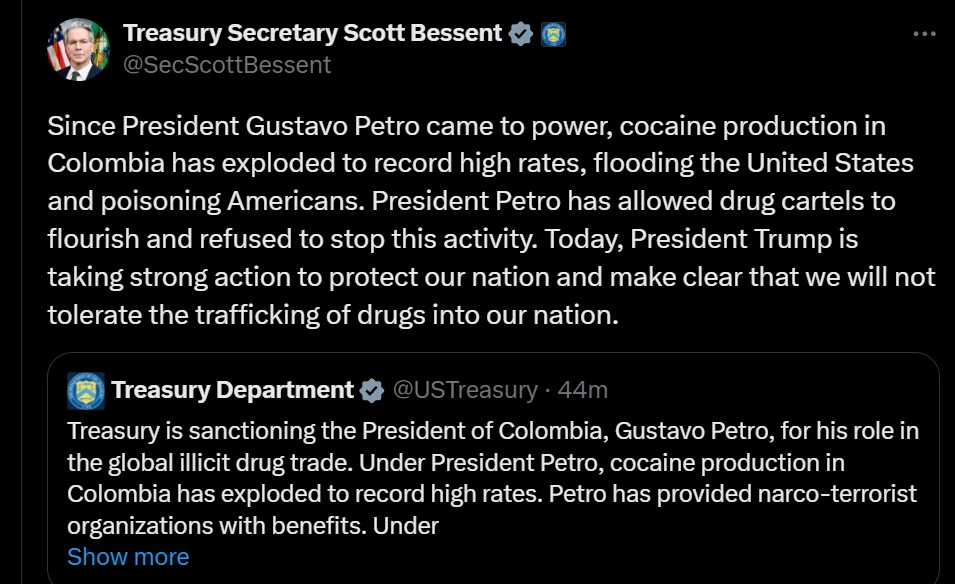Click the name Treasury Secretary Scott Bessent
Viewport: 955px width, 584px height.
312,33
